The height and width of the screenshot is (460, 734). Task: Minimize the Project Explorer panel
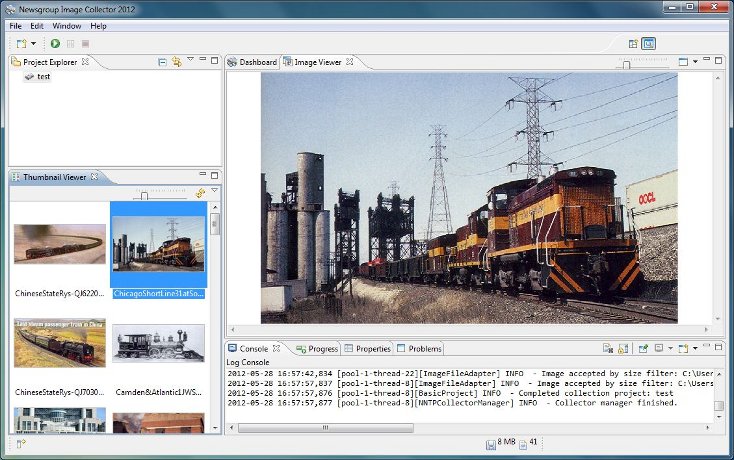pyautogui.click(x=203, y=59)
